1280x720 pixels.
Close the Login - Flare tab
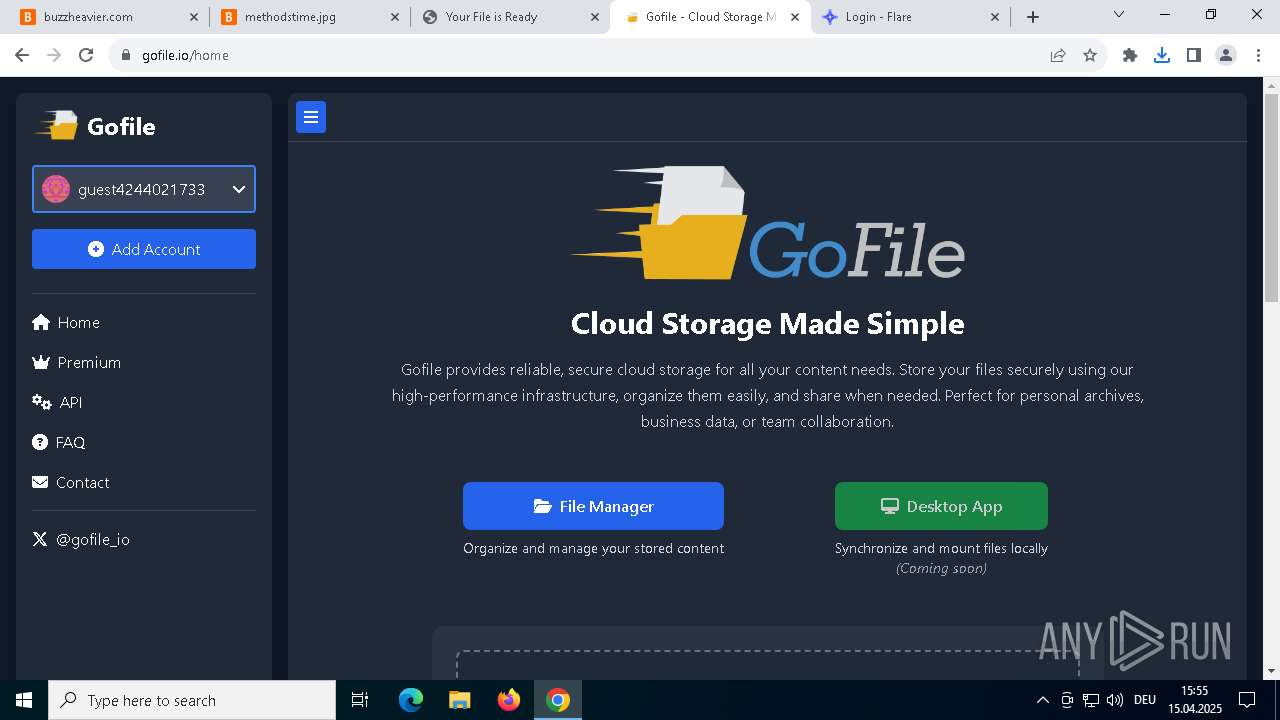[995, 17]
